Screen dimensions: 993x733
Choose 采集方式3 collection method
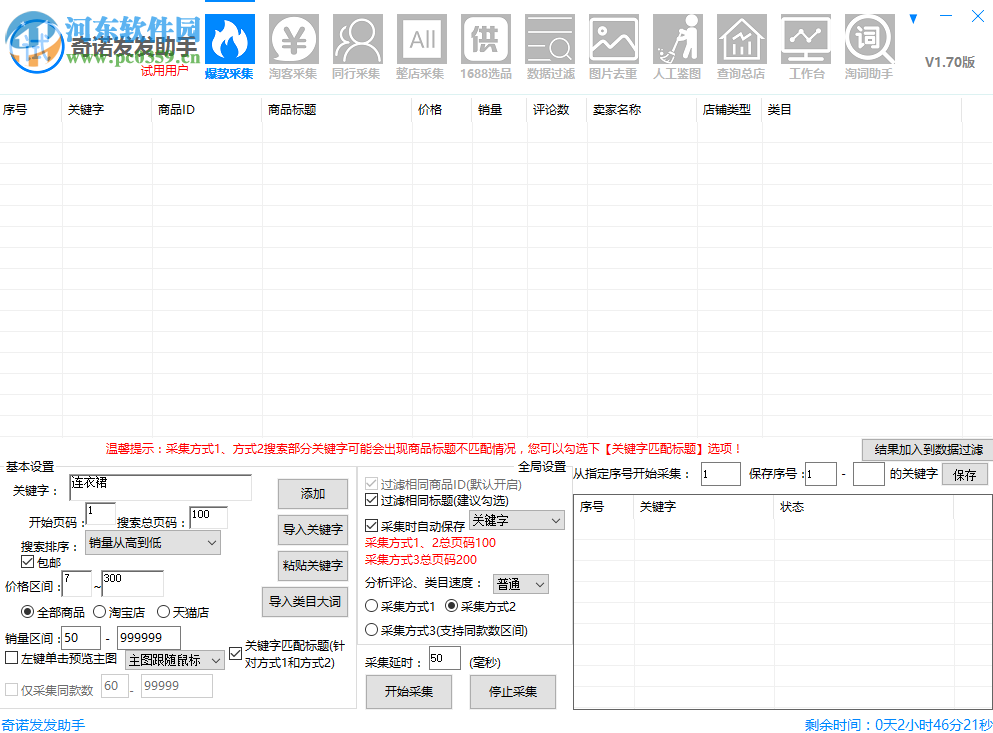pyautogui.click(x=370, y=630)
